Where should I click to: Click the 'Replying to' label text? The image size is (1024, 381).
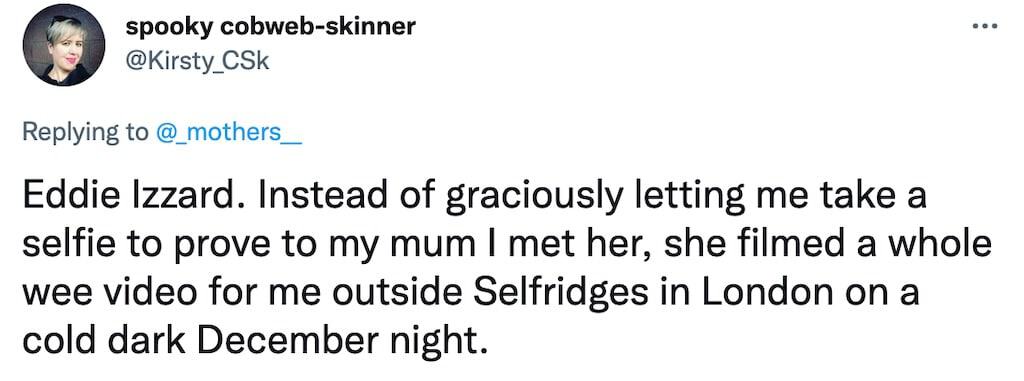(x=86, y=133)
